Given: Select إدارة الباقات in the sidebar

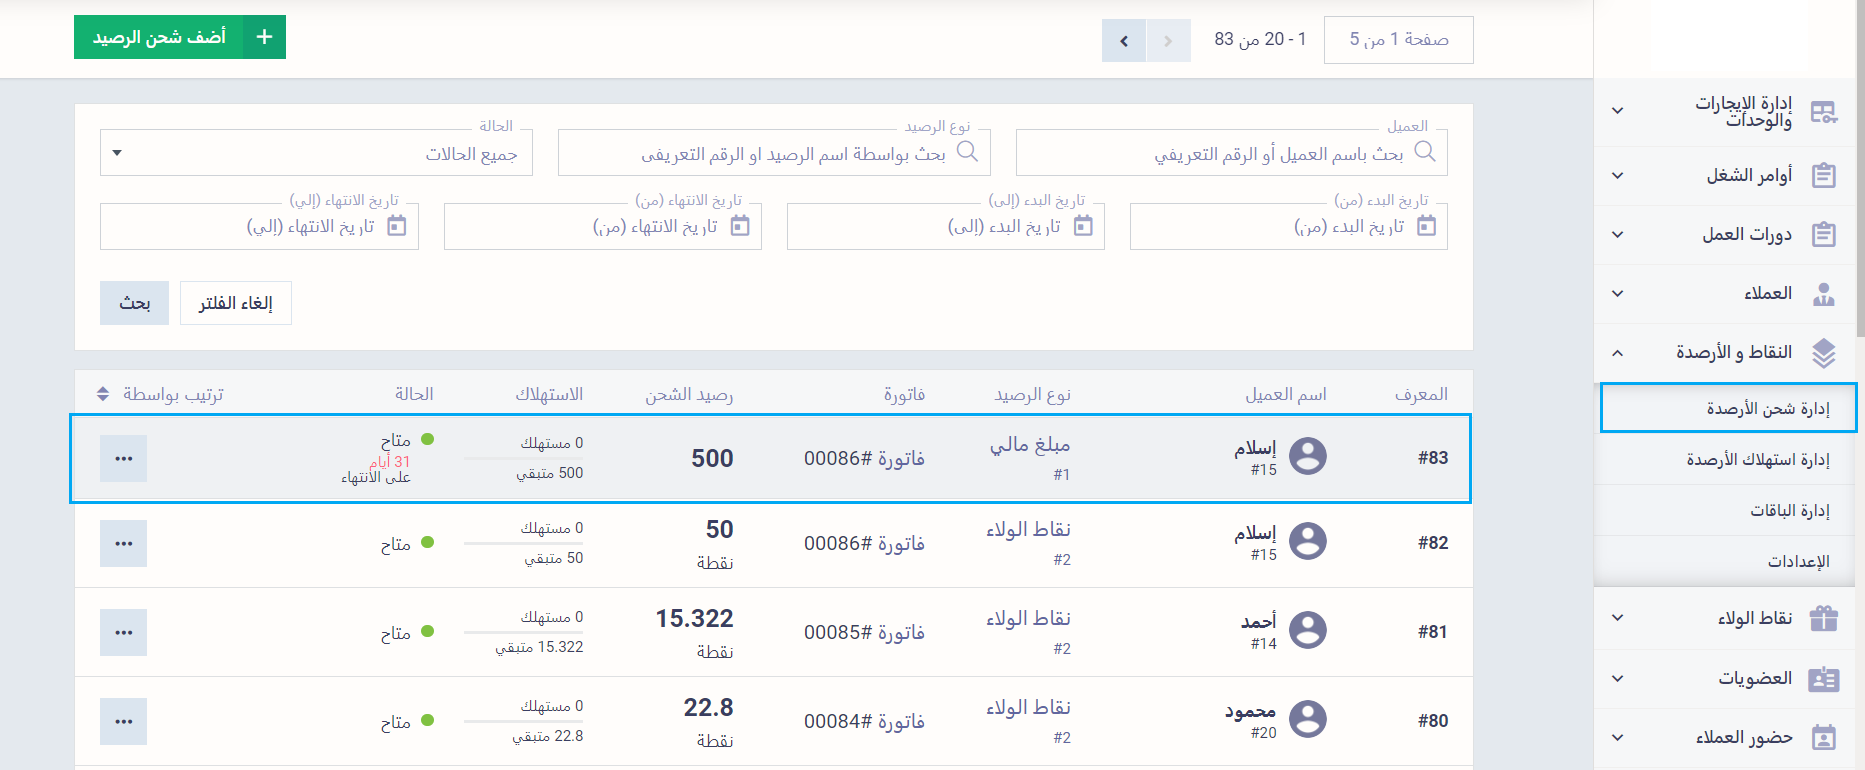Looking at the screenshot, I should (x=1788, y=510).
